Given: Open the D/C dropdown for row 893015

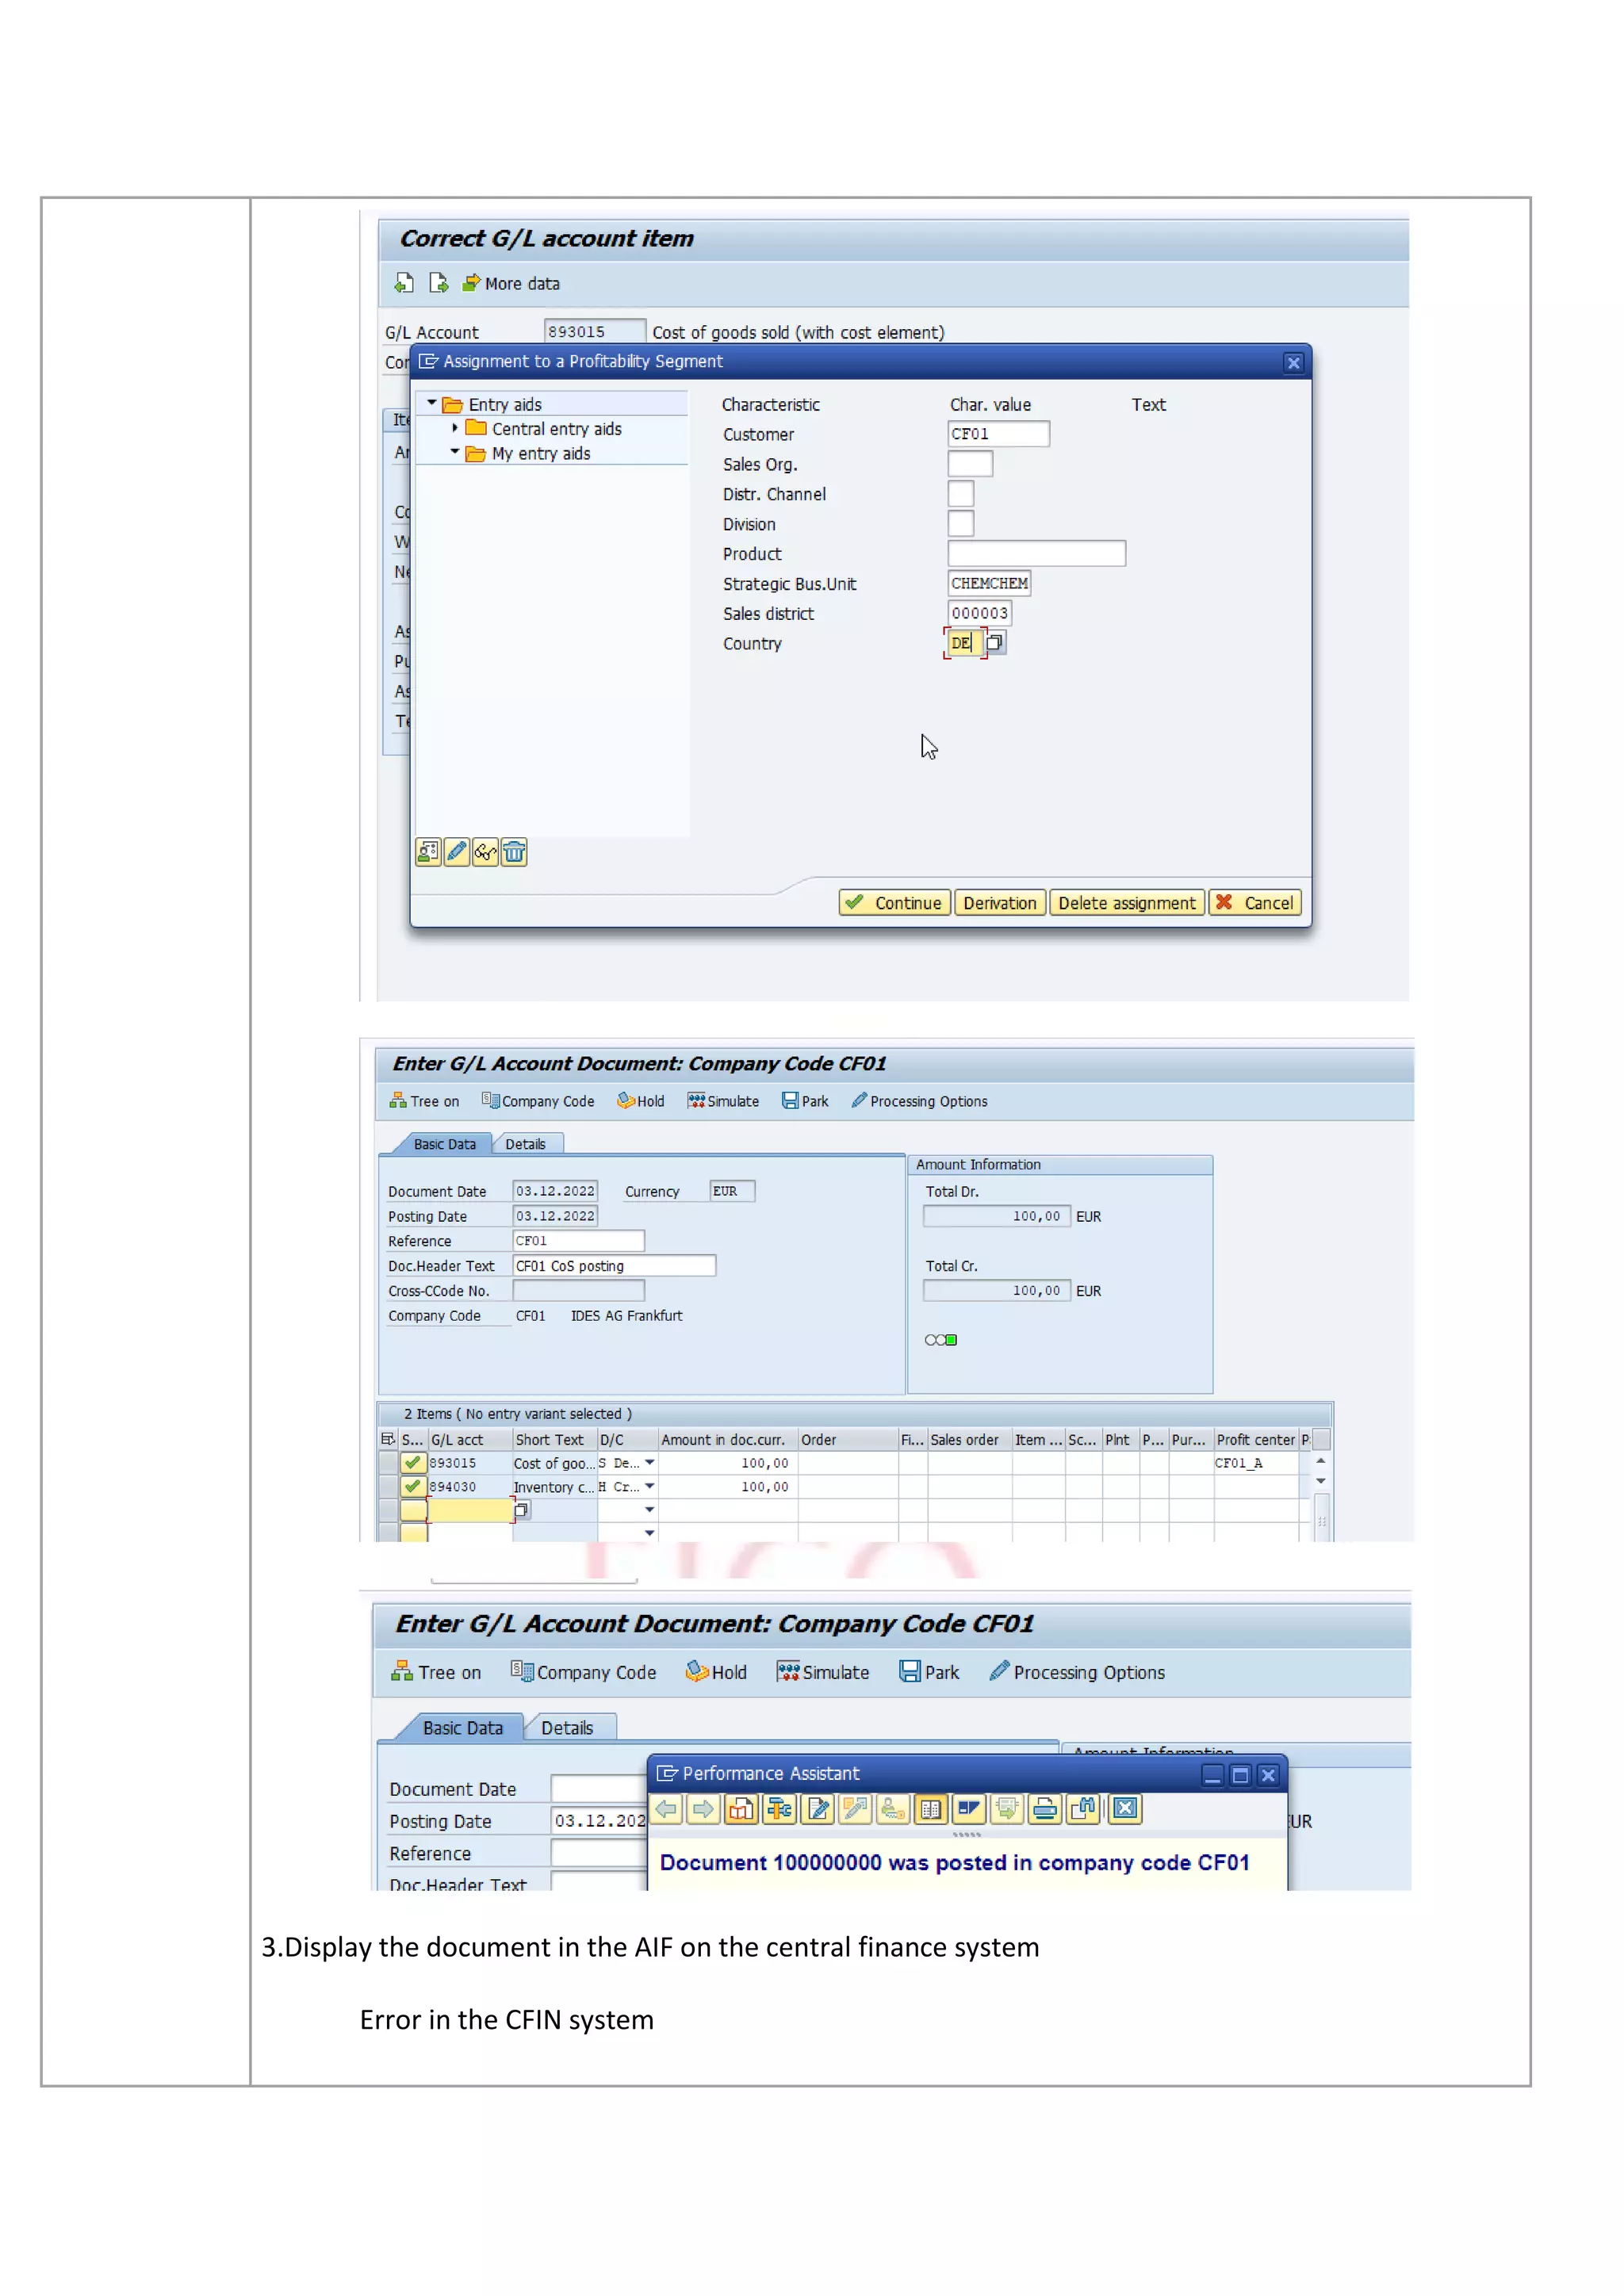Looking at the screenshot, I should 650,1463.
